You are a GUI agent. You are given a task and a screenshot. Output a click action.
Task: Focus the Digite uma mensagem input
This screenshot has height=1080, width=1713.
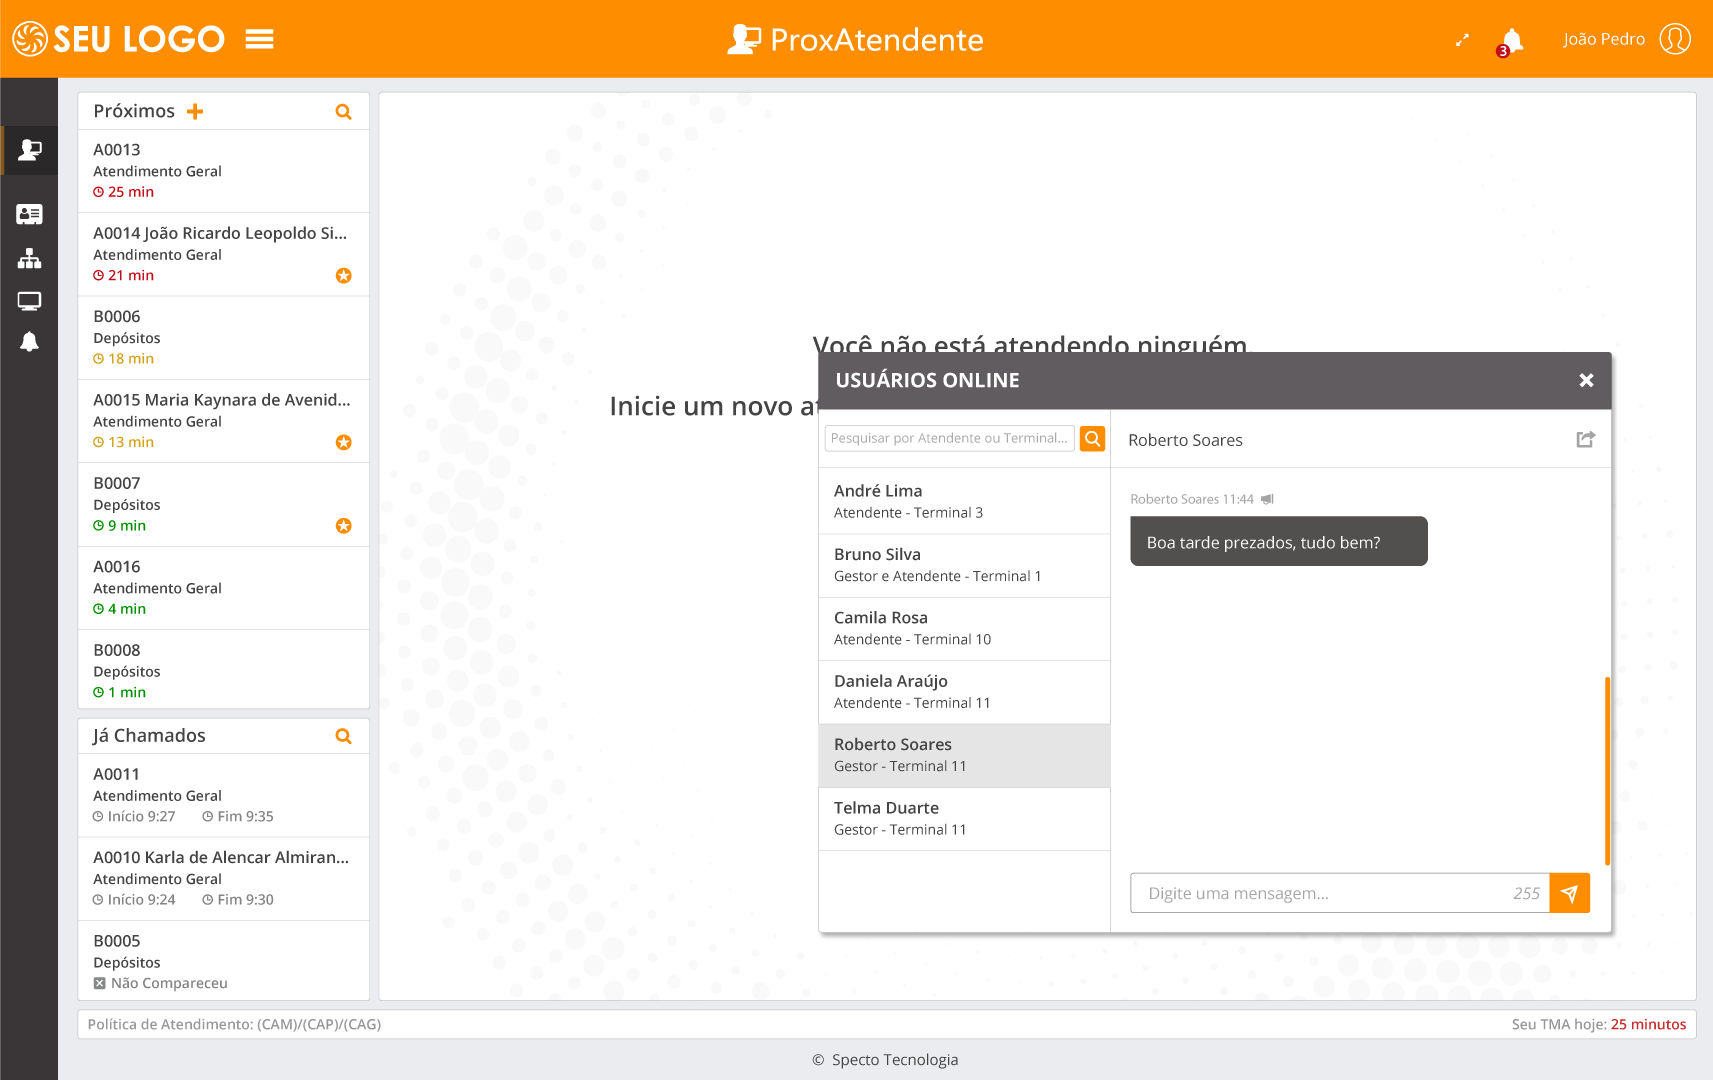(x=1339, y=893)
